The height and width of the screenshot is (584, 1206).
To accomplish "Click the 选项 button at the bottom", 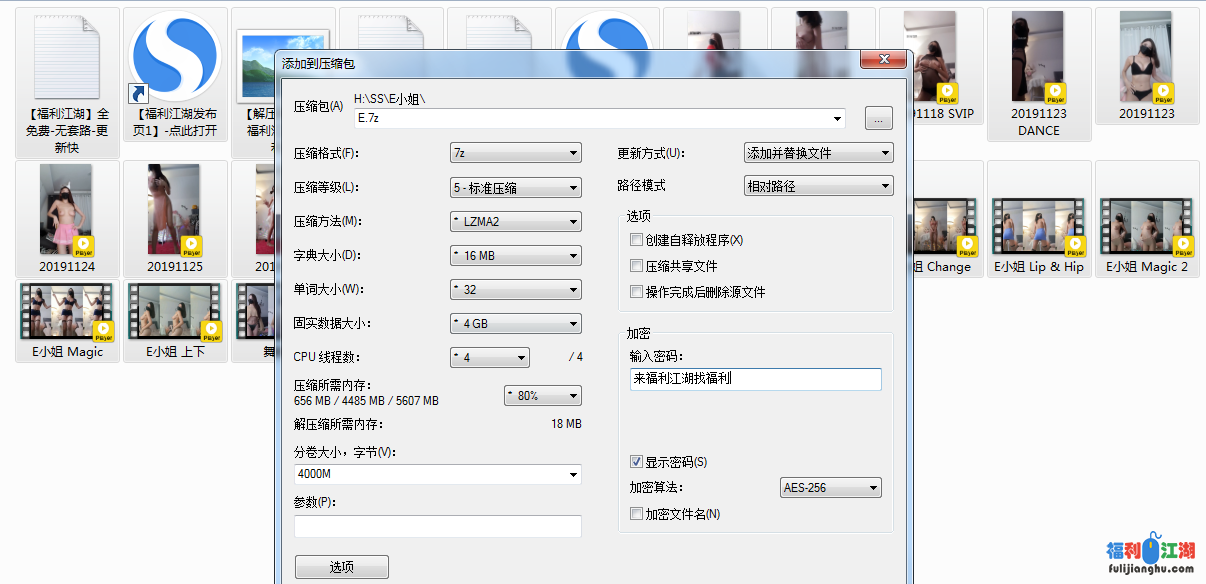I will [341, 567].
